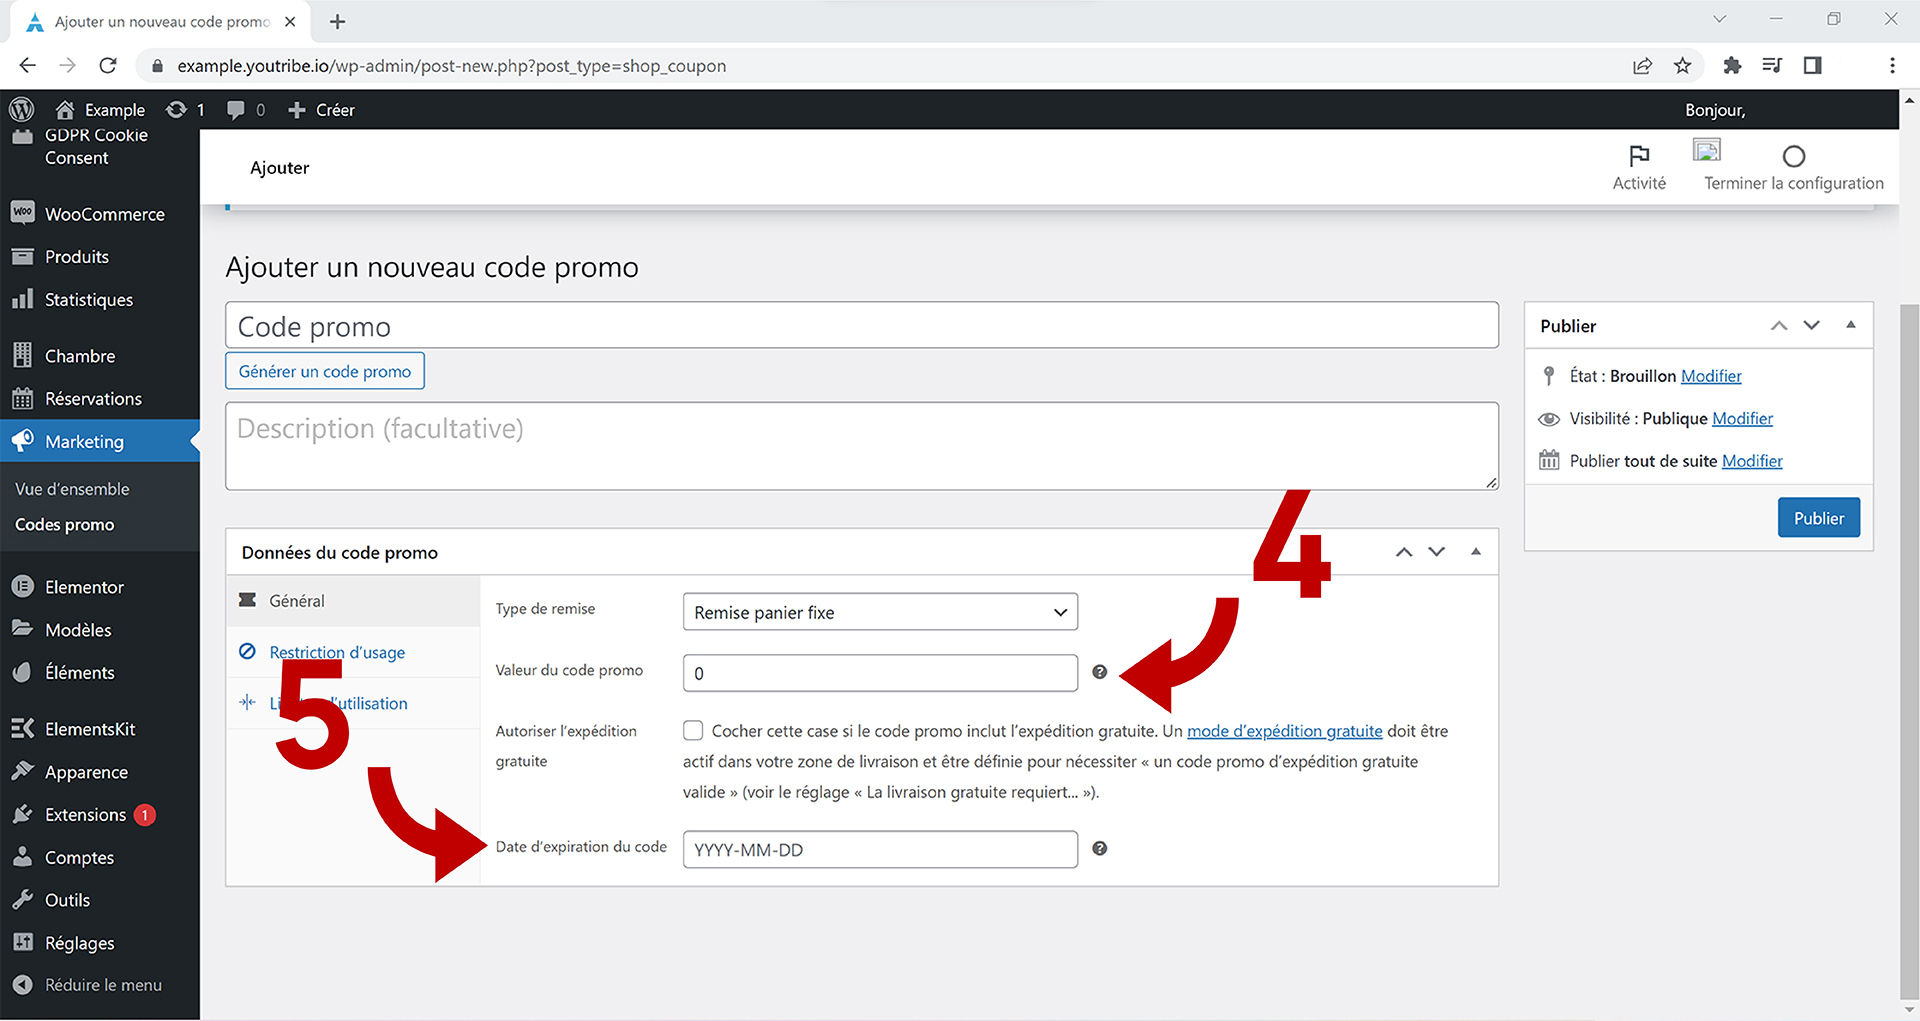This screenshot has width=1920, height=1021.
Task: Bookmark this page with star icon
Action: point(1683,66)
